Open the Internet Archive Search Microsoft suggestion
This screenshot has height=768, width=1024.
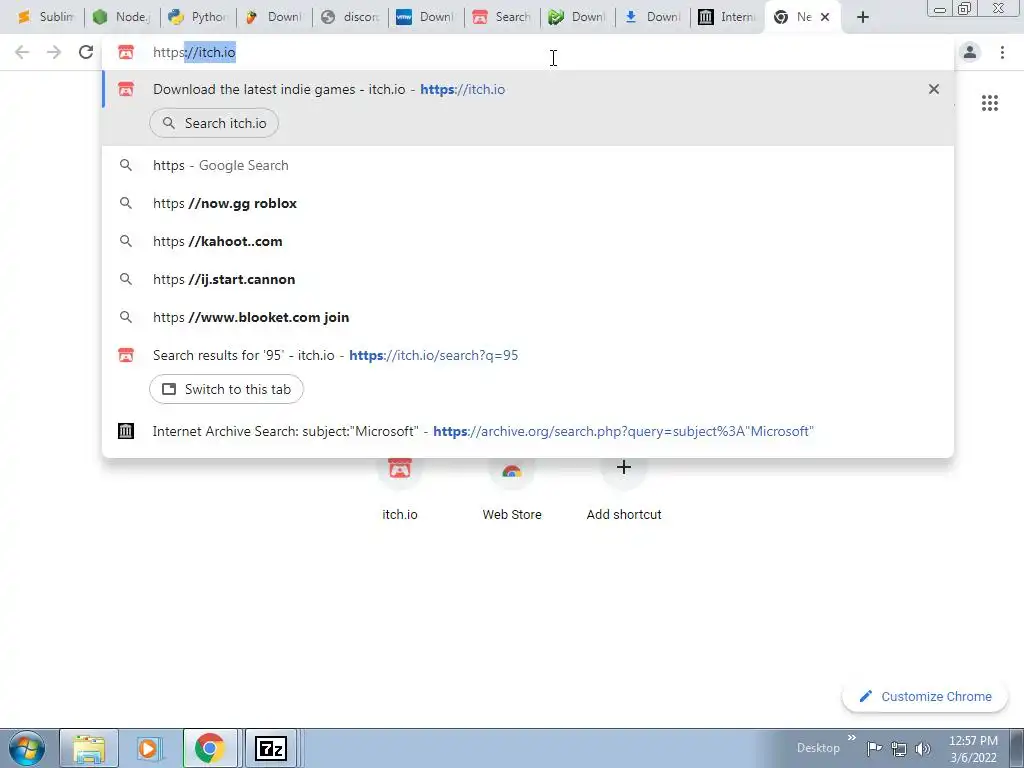click(528, 431)
